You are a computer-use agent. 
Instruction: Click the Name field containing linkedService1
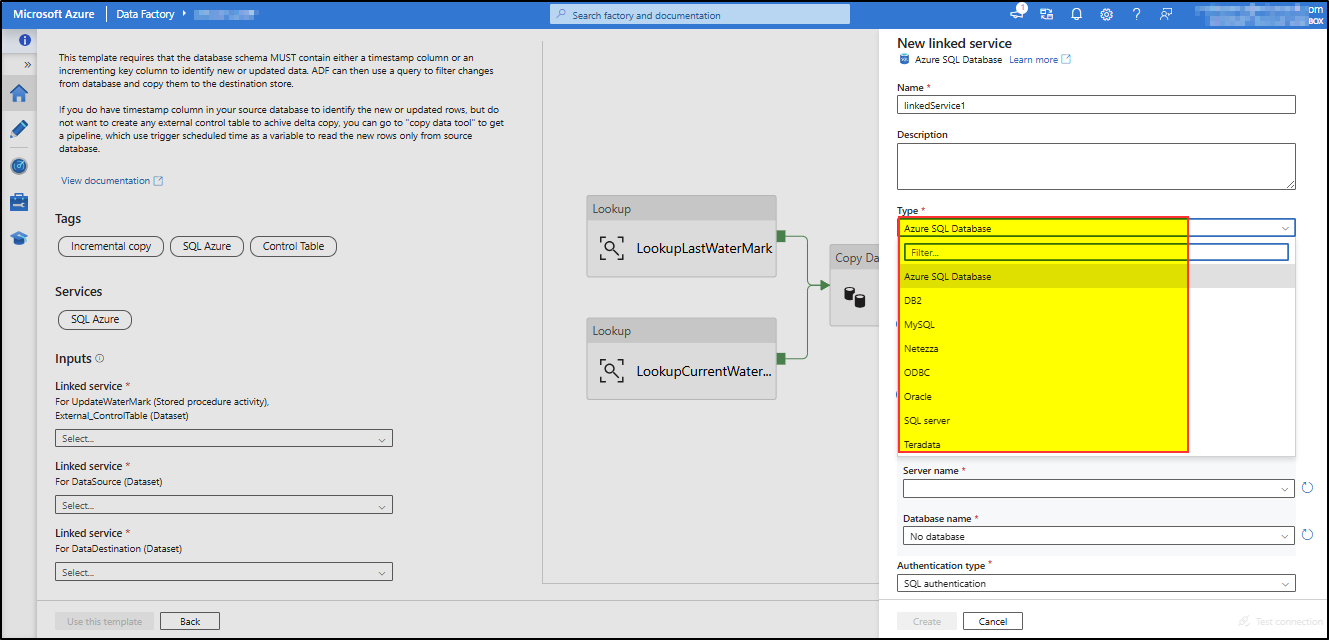pos(1096,104)
